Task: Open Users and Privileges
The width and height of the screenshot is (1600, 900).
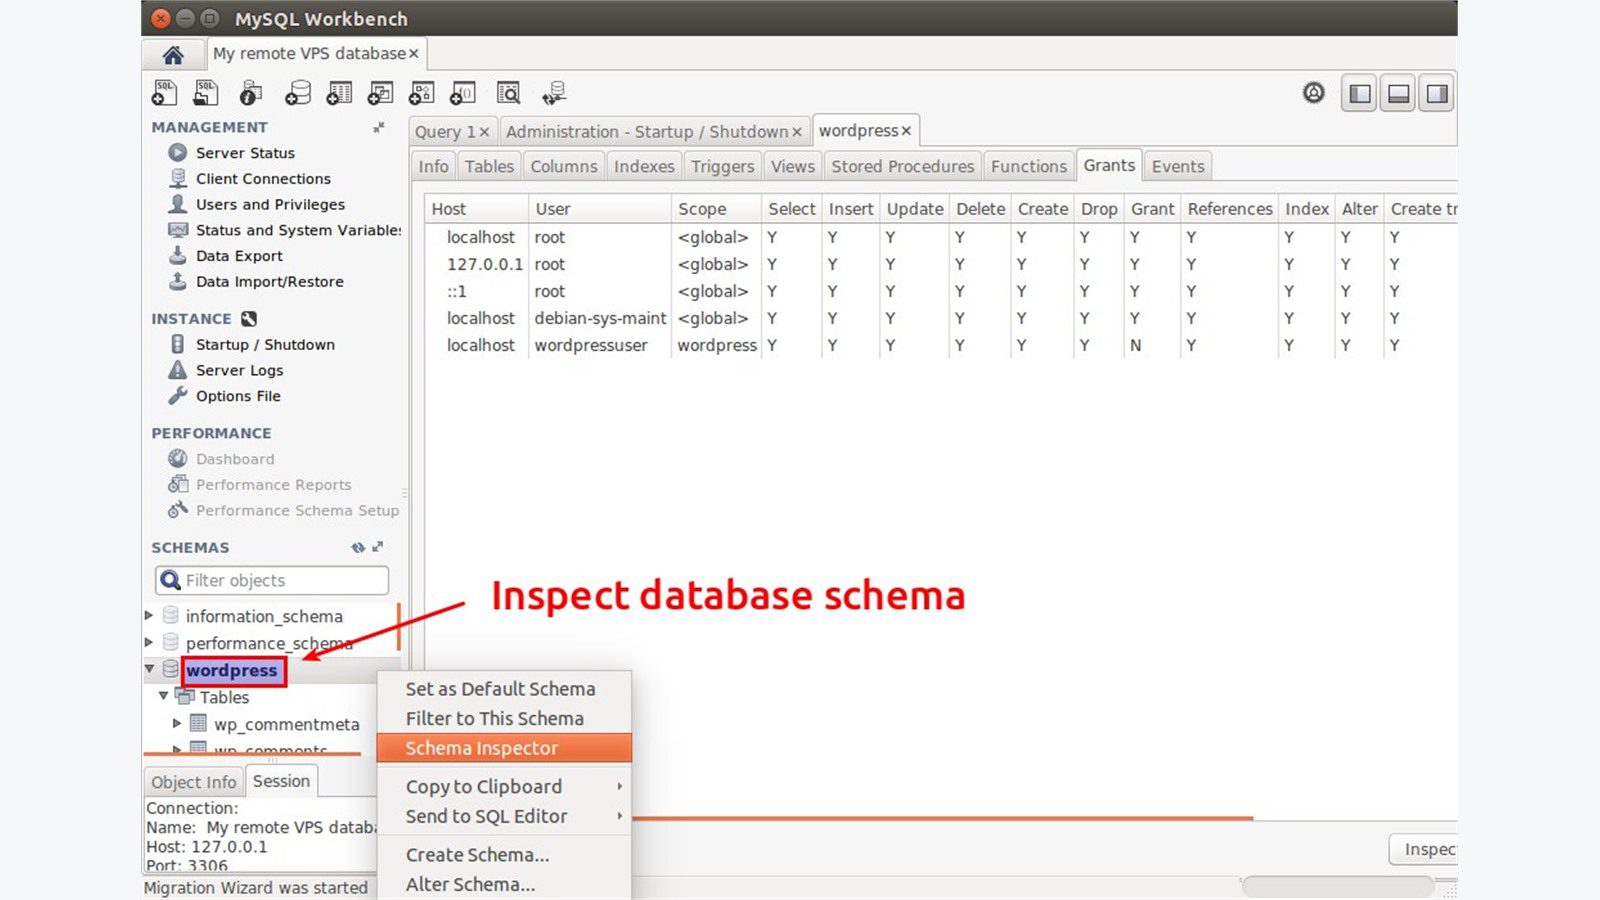Action: pos(270,204)
